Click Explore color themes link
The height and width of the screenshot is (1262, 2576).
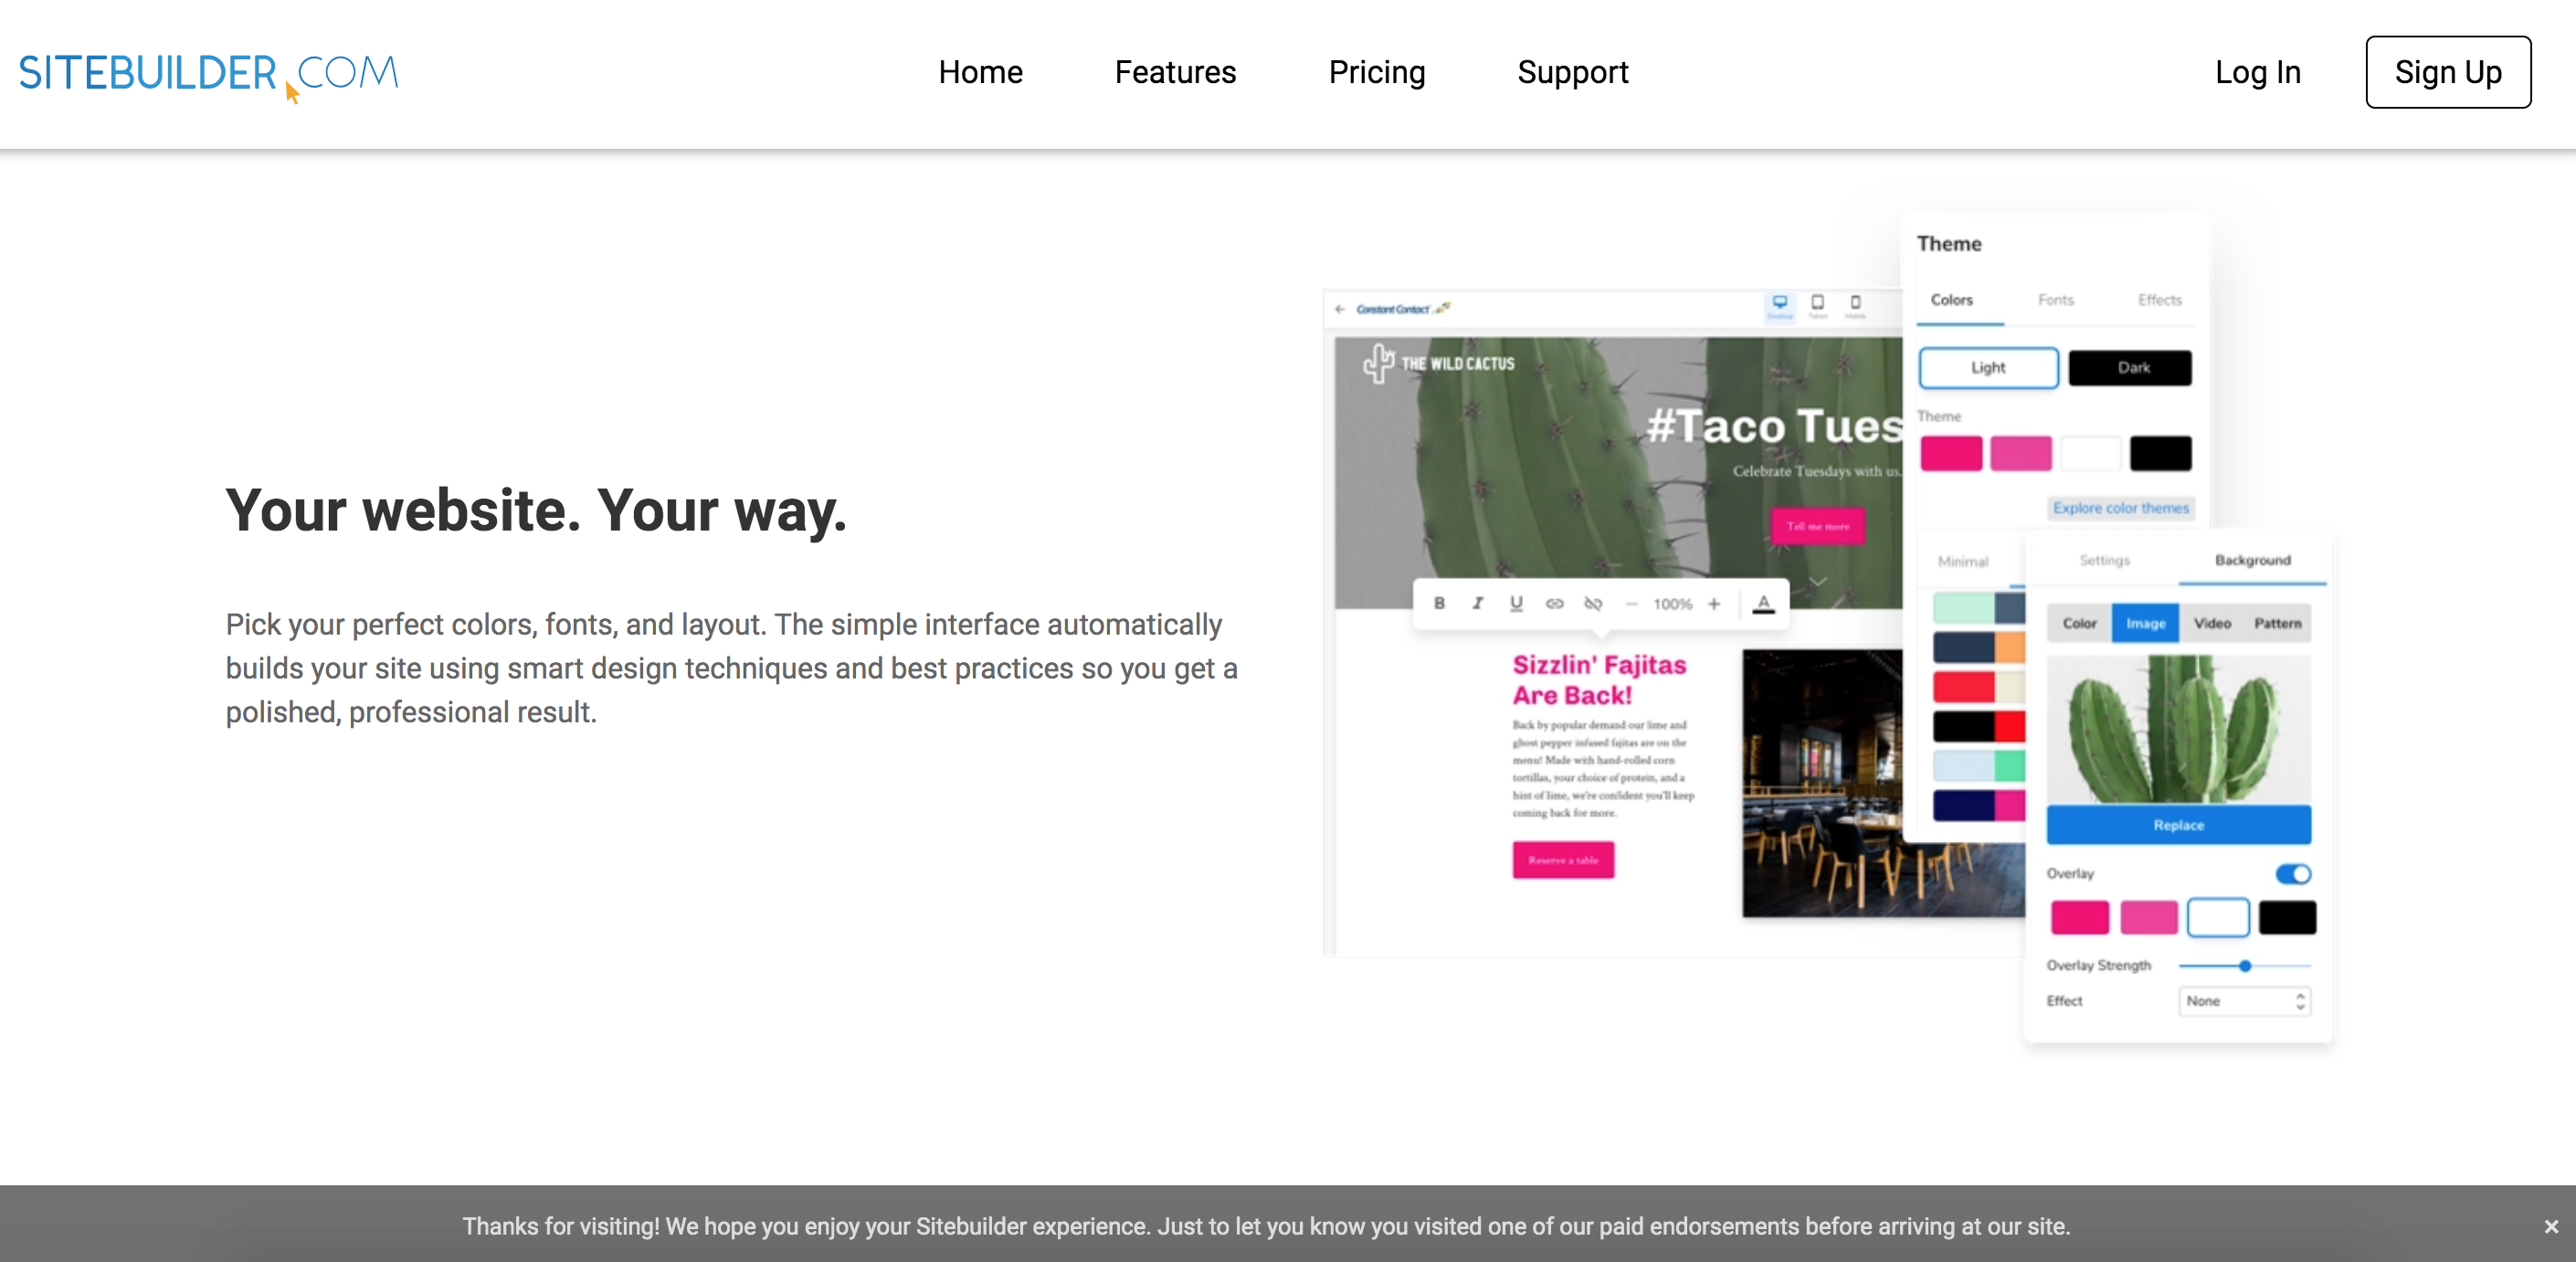tap(2120, 508)
